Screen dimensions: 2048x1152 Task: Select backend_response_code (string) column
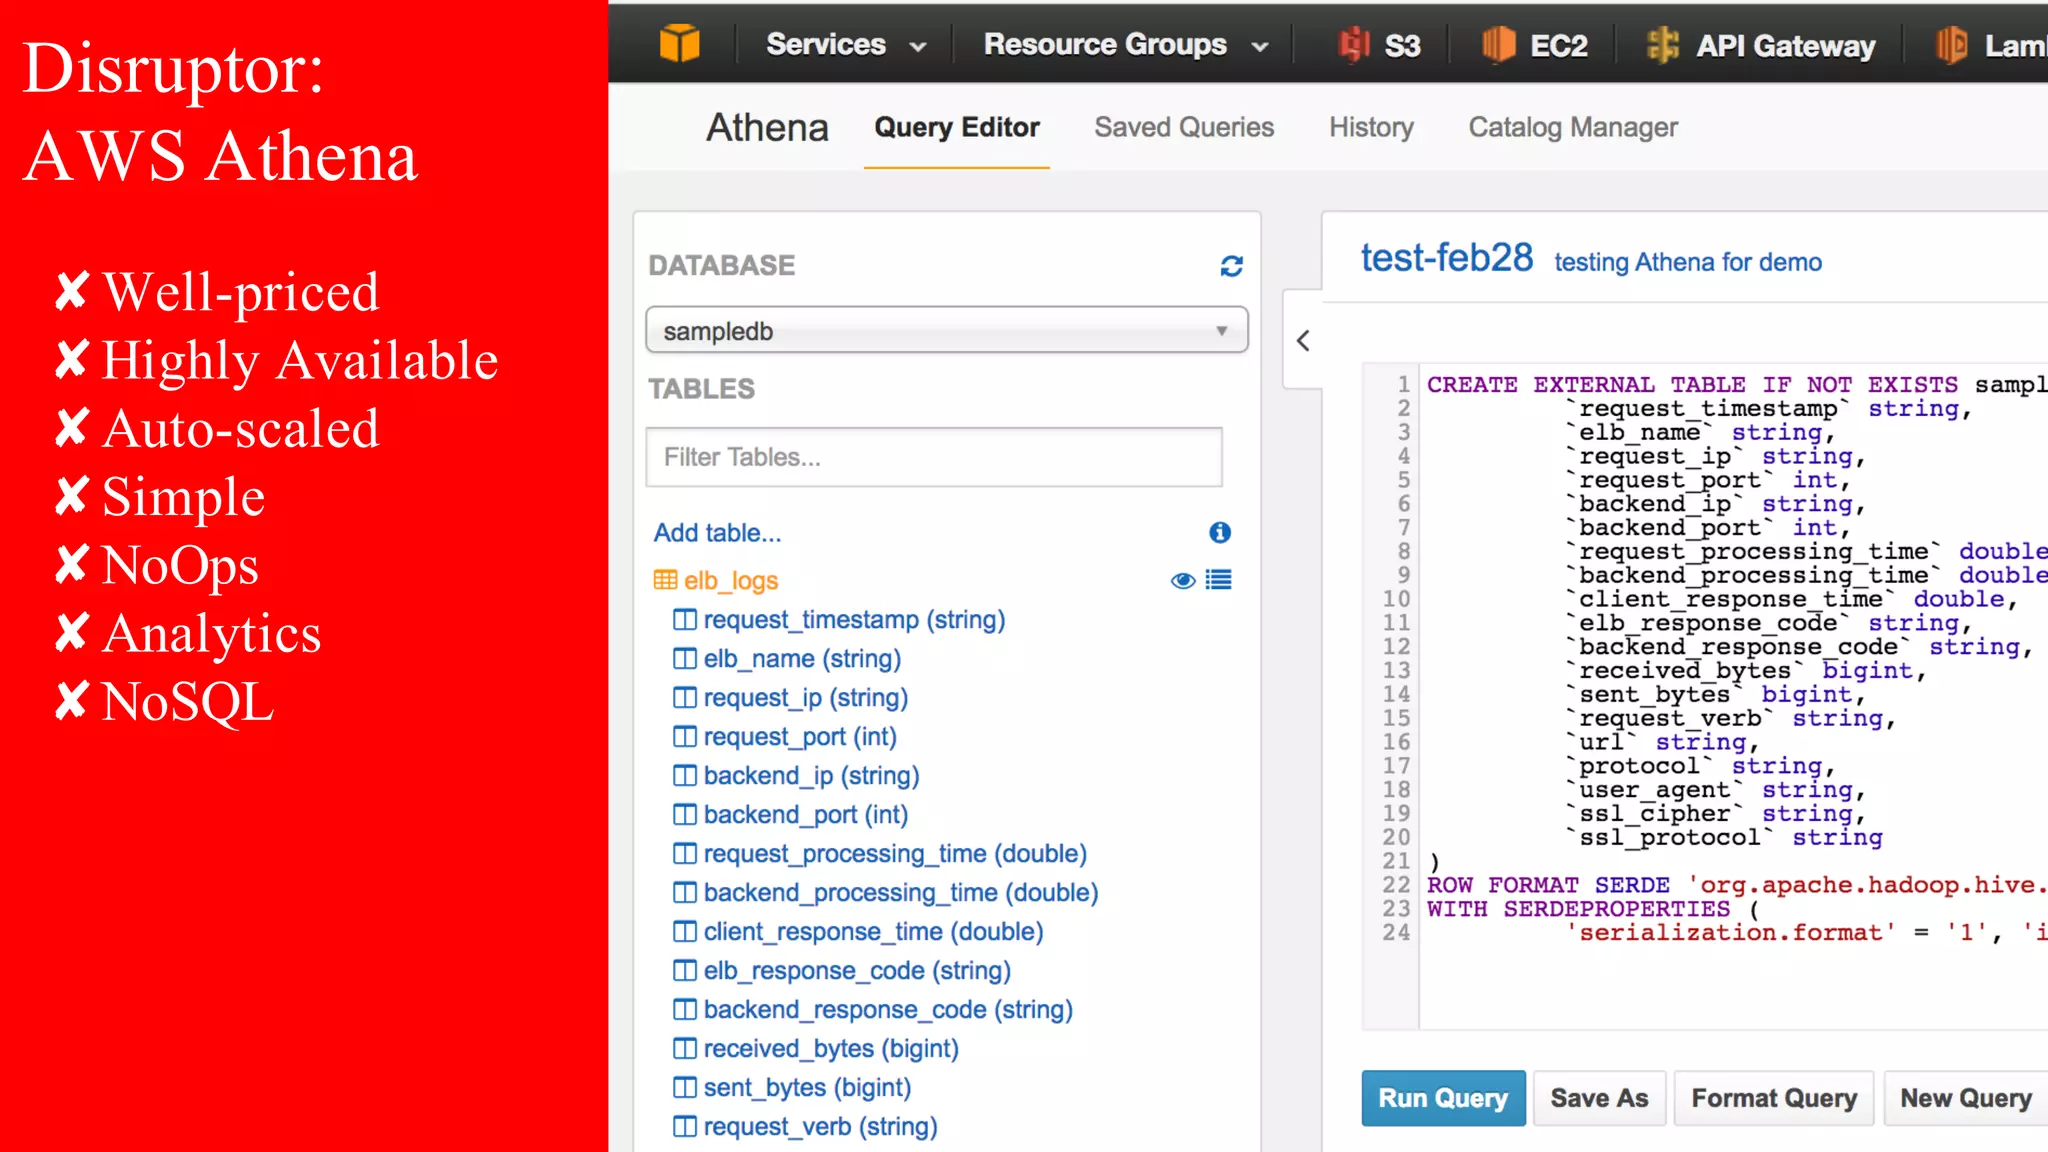point(888,1010)
